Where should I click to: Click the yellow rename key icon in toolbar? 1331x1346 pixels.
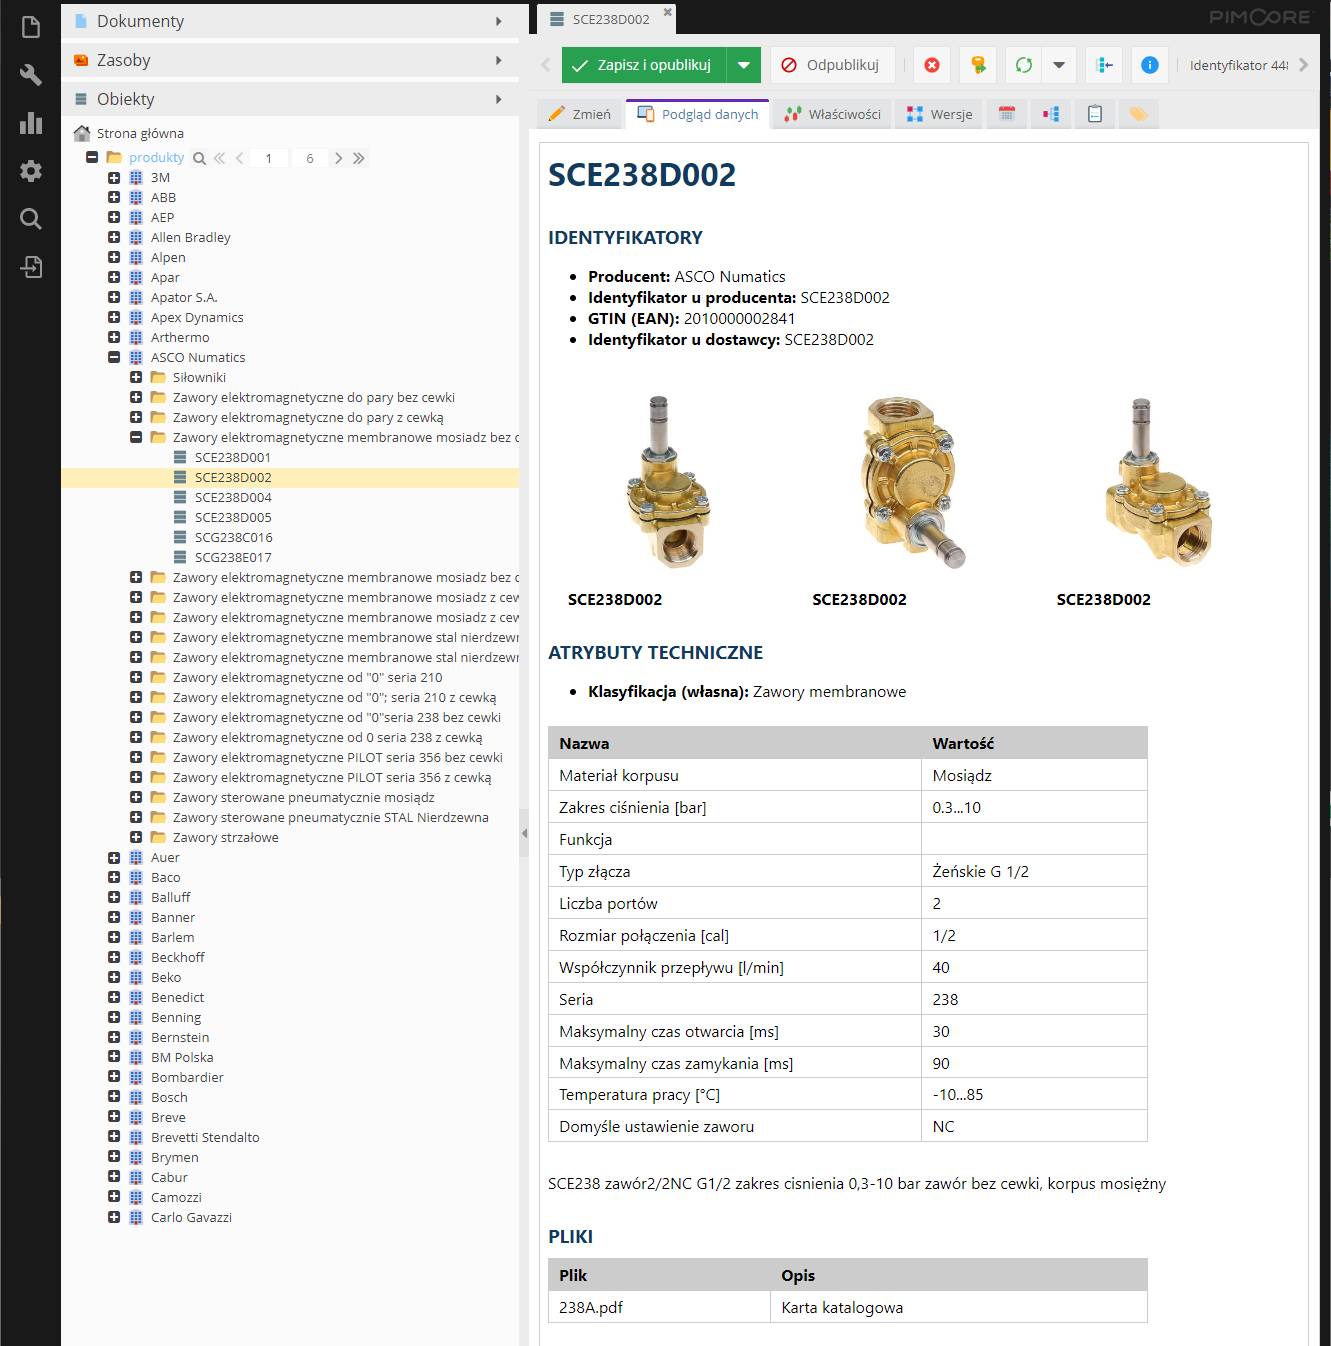(978, 65)
